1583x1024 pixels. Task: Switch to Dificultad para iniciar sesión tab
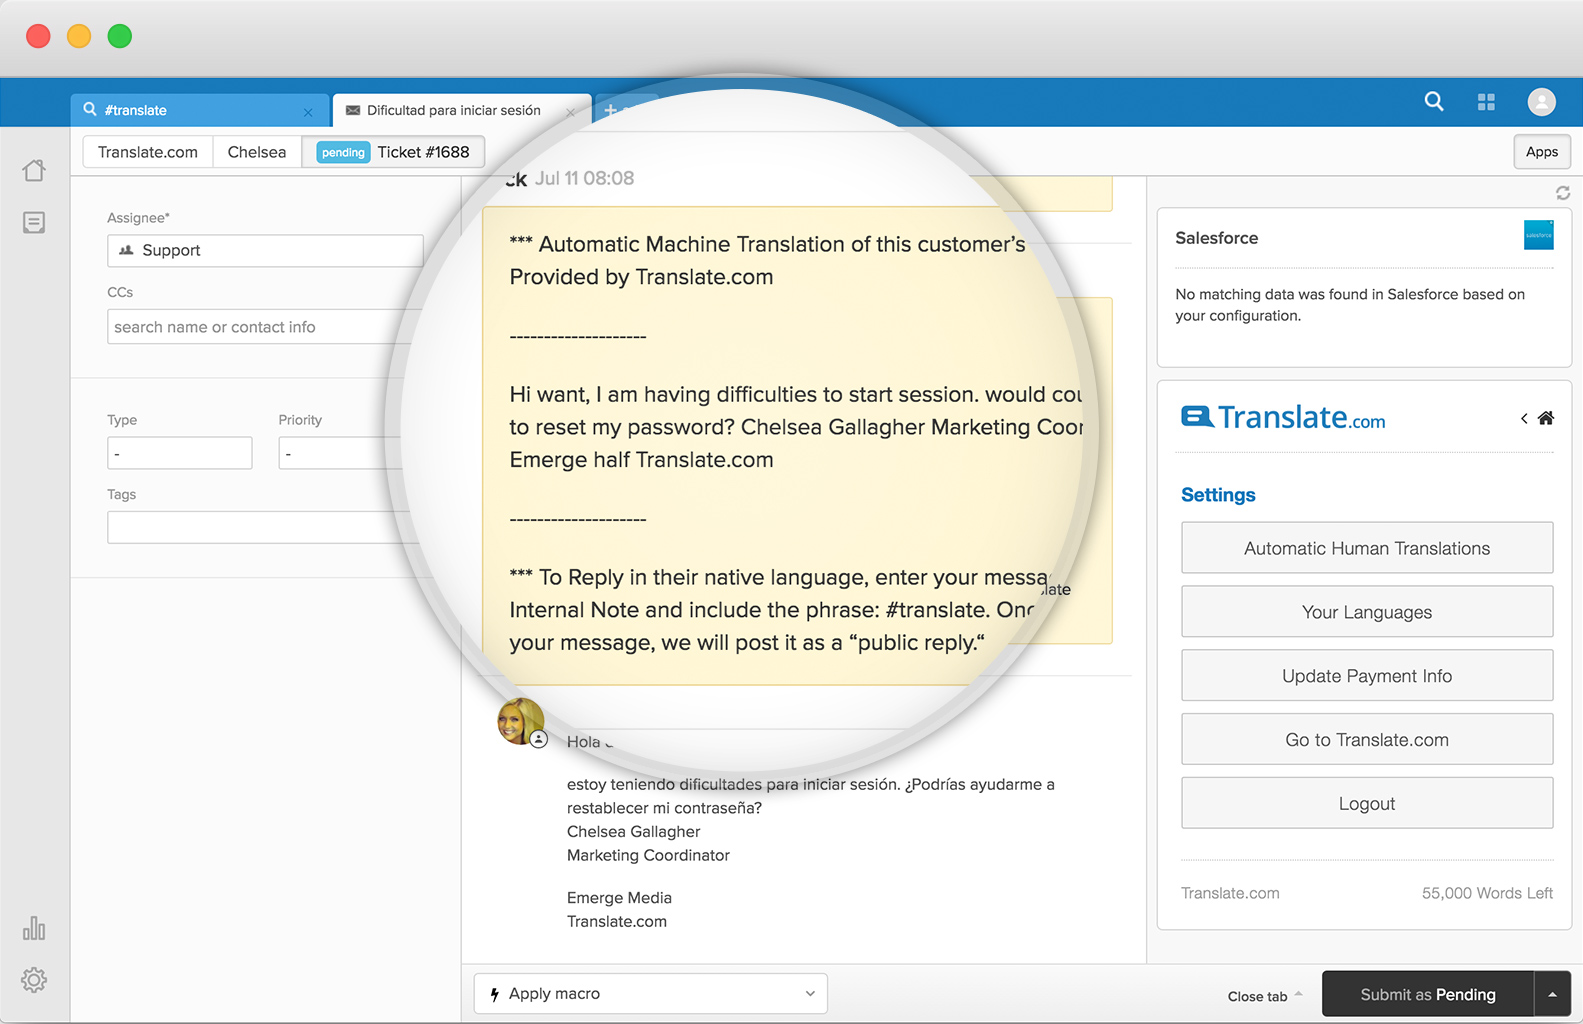coord(462,110)
